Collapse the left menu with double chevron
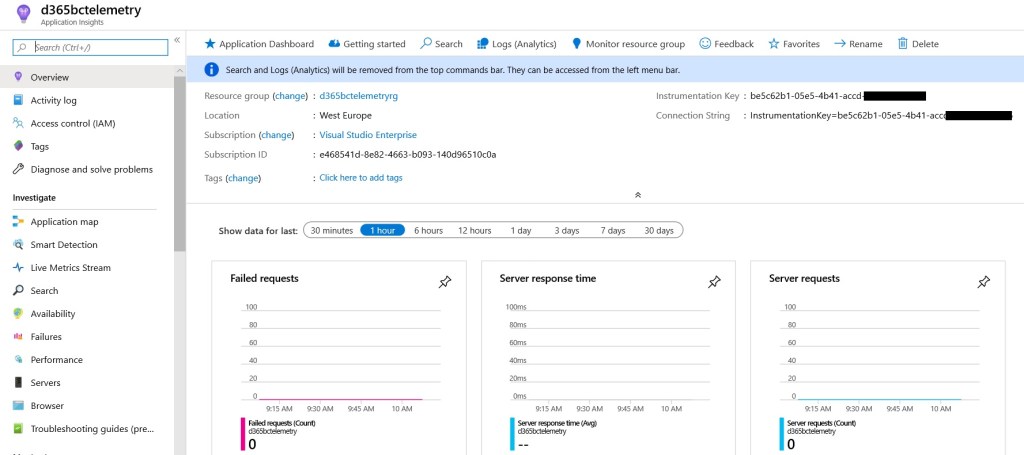 (177, 40)
